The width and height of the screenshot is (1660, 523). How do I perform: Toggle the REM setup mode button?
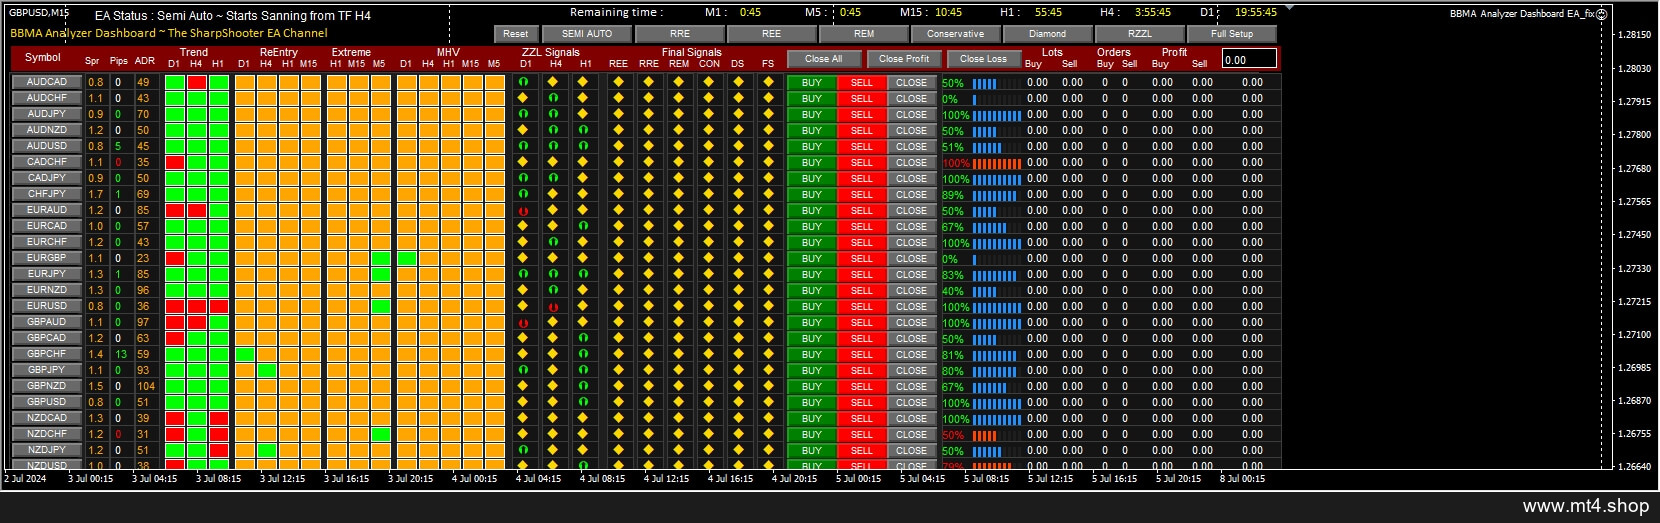click(x=864, y=33)
